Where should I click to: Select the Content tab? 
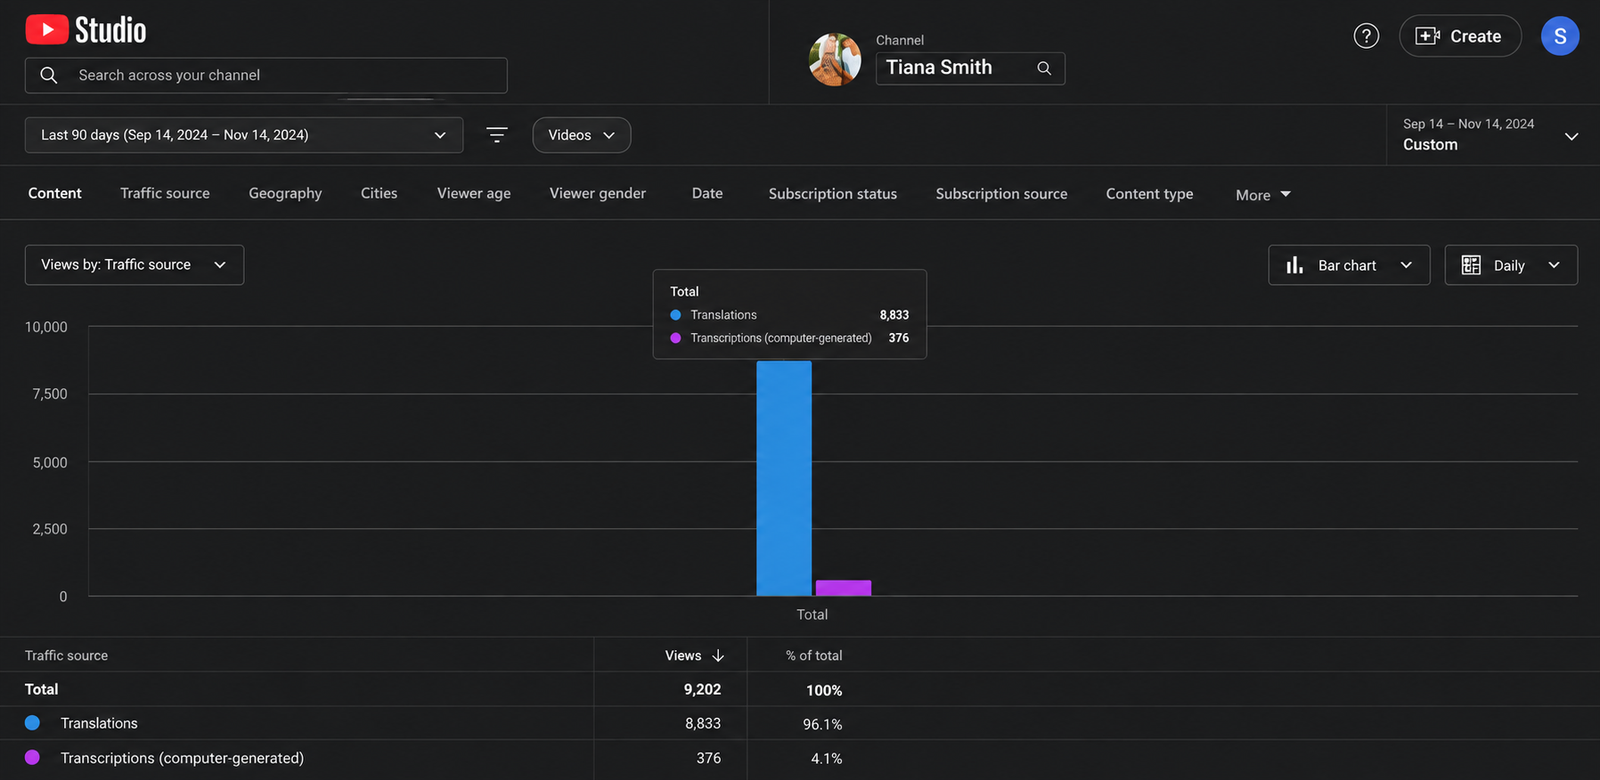click(55, 193)
